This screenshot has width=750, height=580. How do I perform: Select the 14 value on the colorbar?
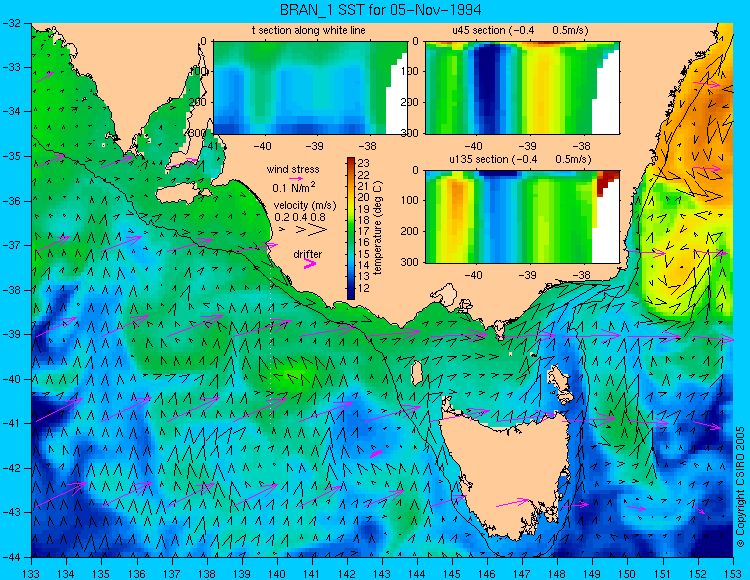coord(364,265)
